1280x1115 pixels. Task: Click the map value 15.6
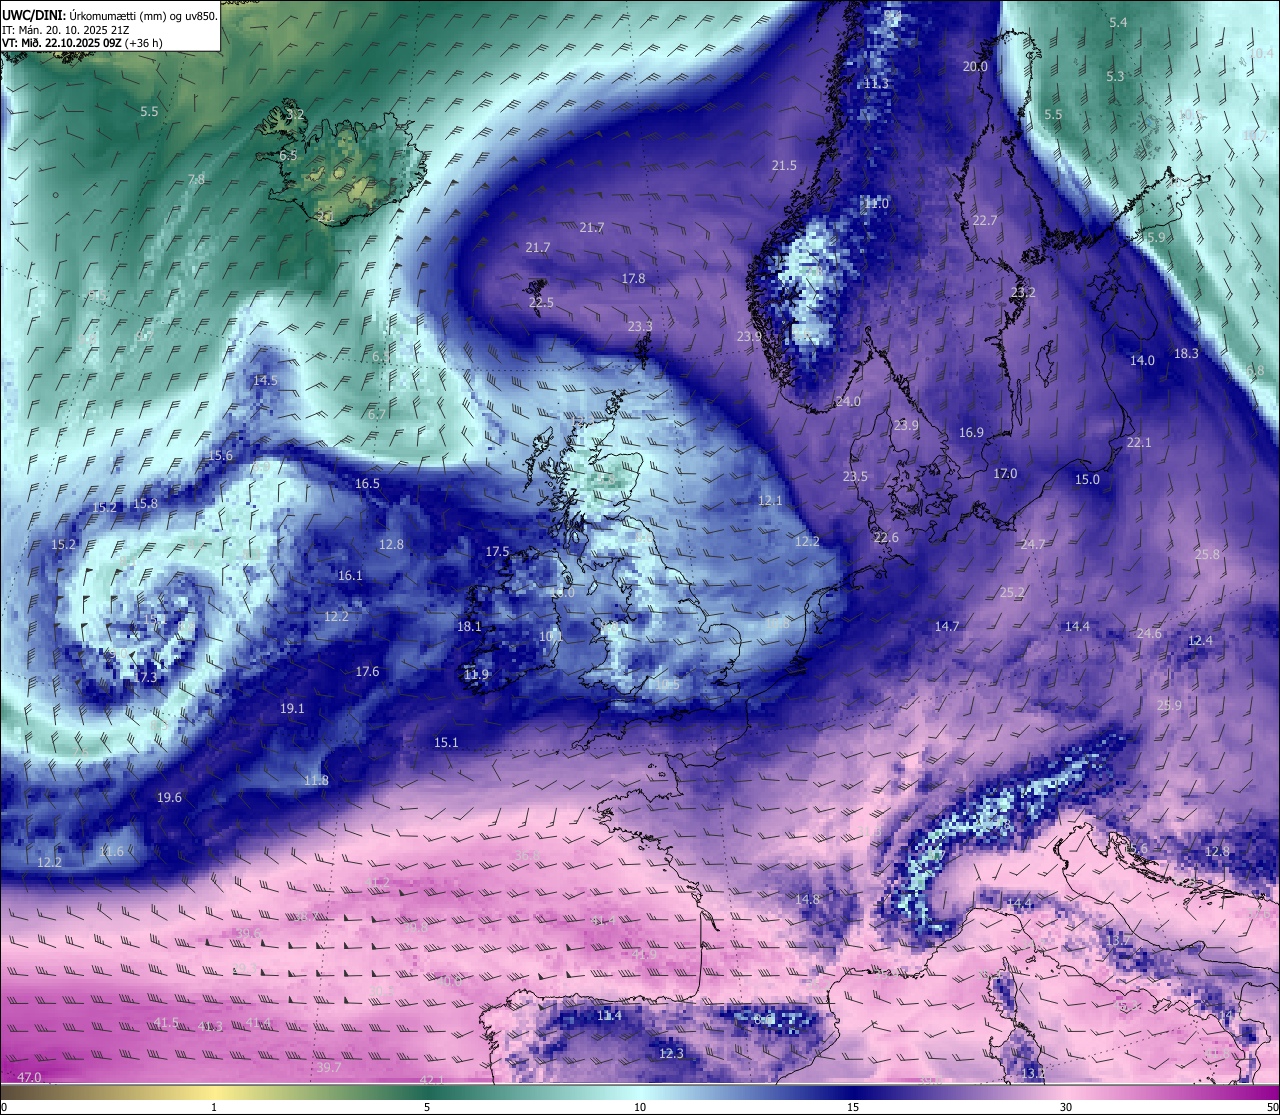(x=220, y=456)
